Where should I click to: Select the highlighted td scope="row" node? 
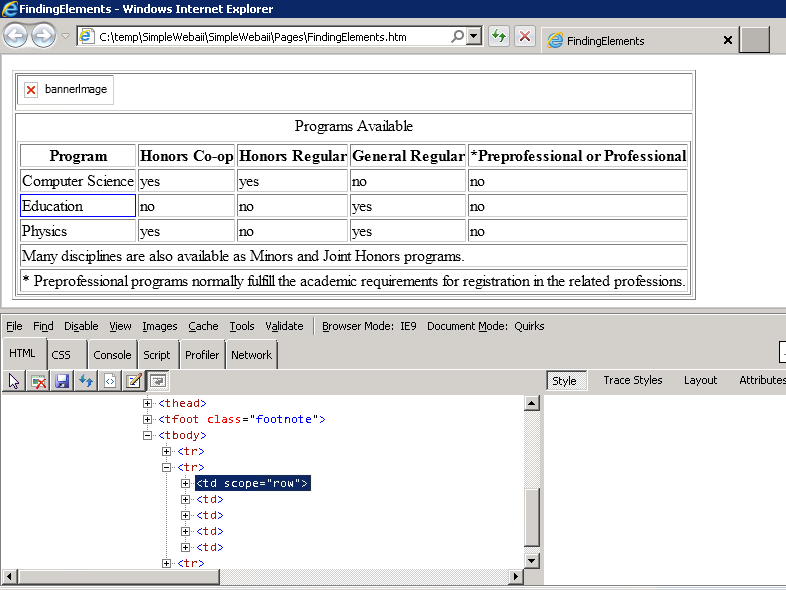tap(252, 483)
